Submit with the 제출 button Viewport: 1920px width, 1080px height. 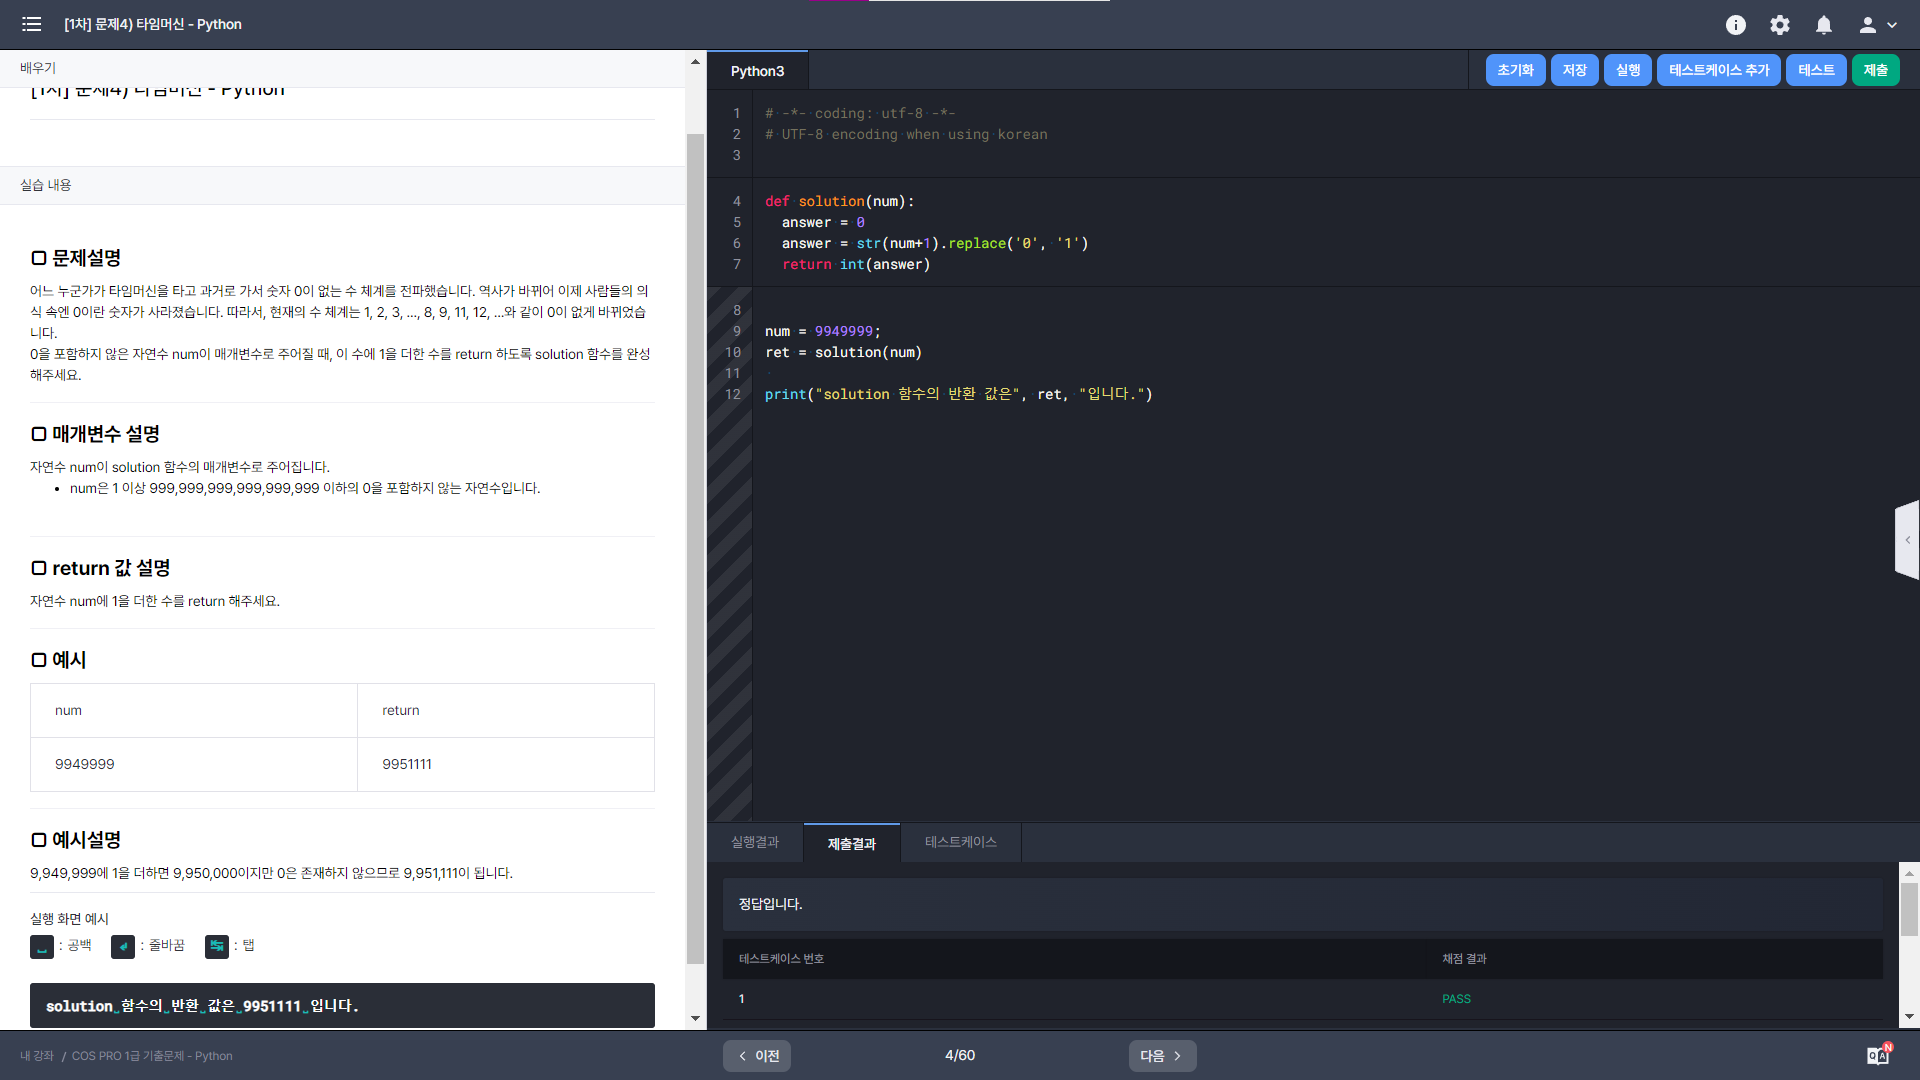pyautogui.click(x=1875, y=70)
